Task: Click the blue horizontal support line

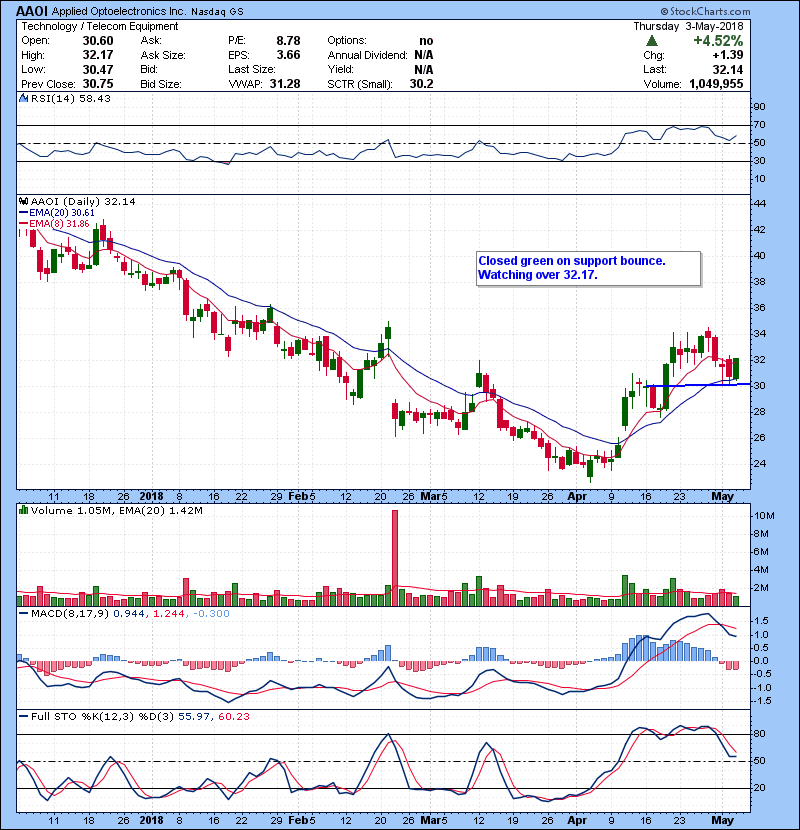Action: click(697, 385)
